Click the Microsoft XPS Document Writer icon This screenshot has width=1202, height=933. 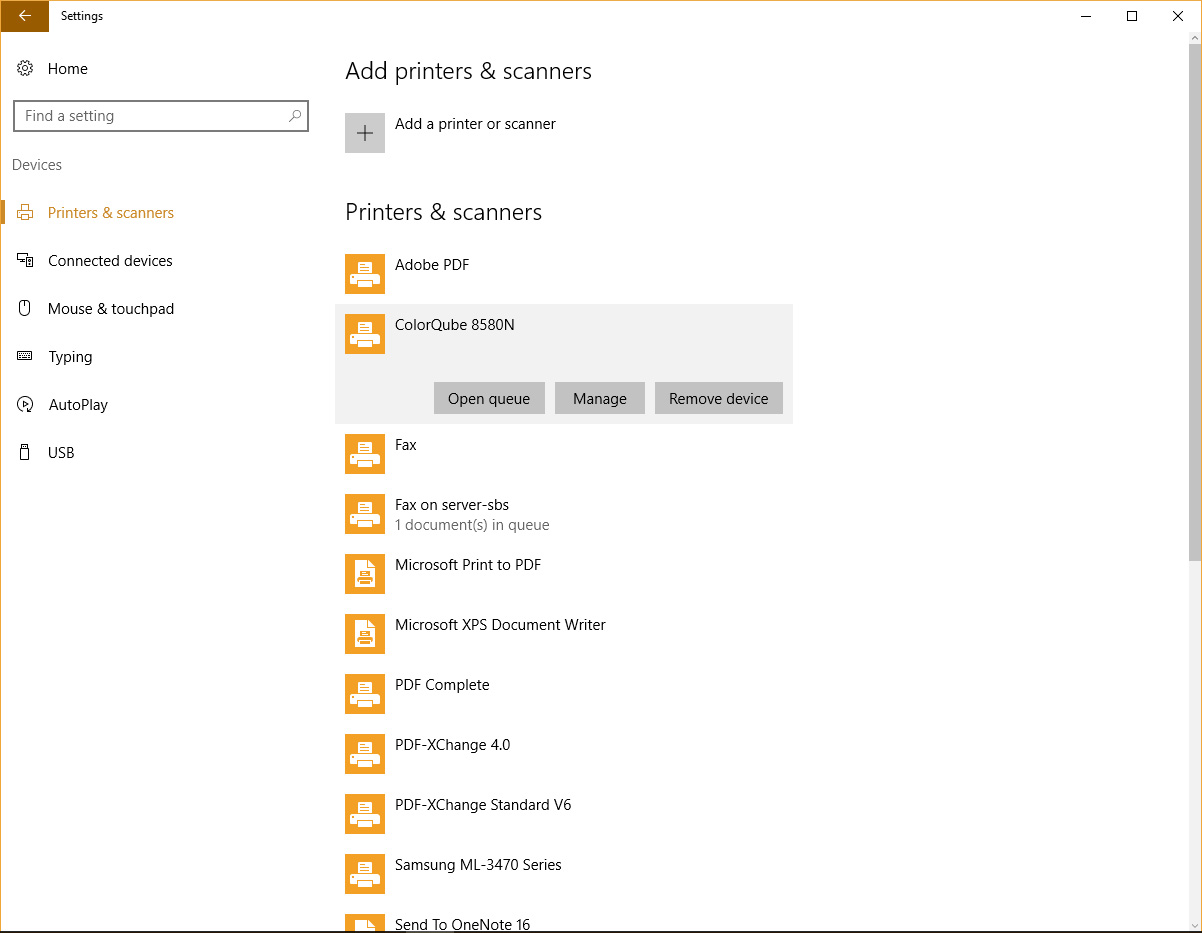tap(365, 634)
